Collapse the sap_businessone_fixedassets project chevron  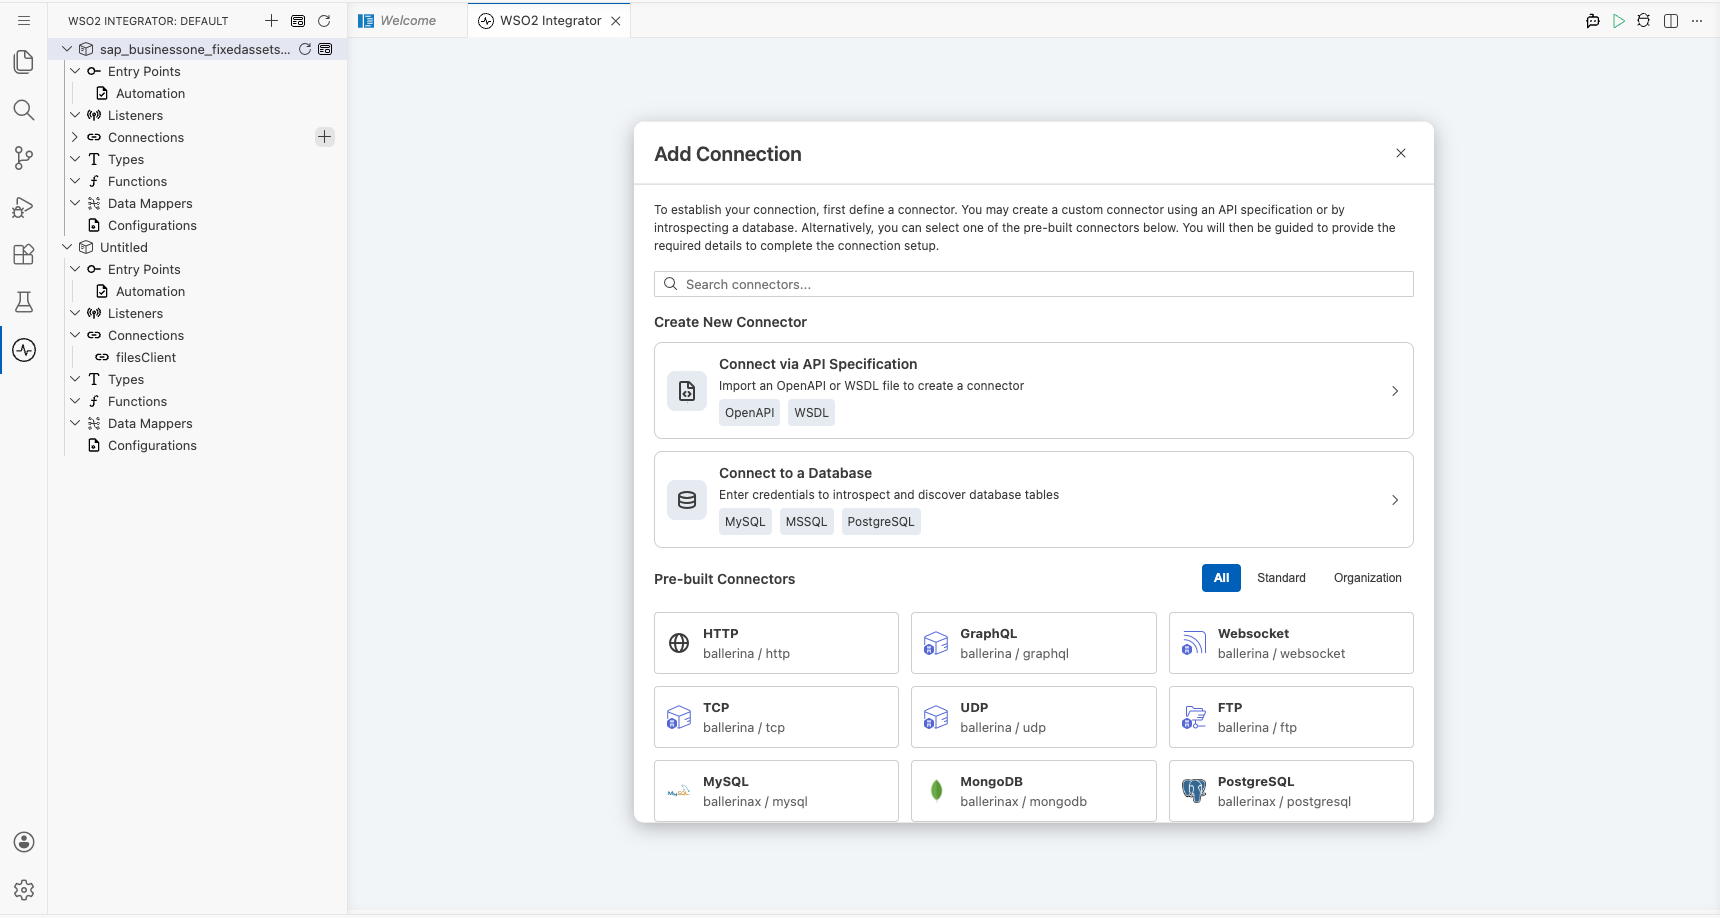tap(67, 49)
